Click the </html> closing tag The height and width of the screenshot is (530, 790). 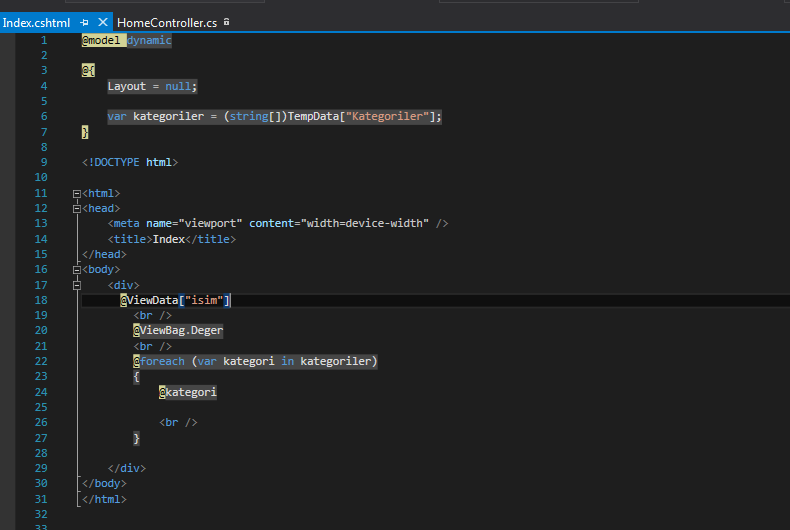(x=104, y=499)
